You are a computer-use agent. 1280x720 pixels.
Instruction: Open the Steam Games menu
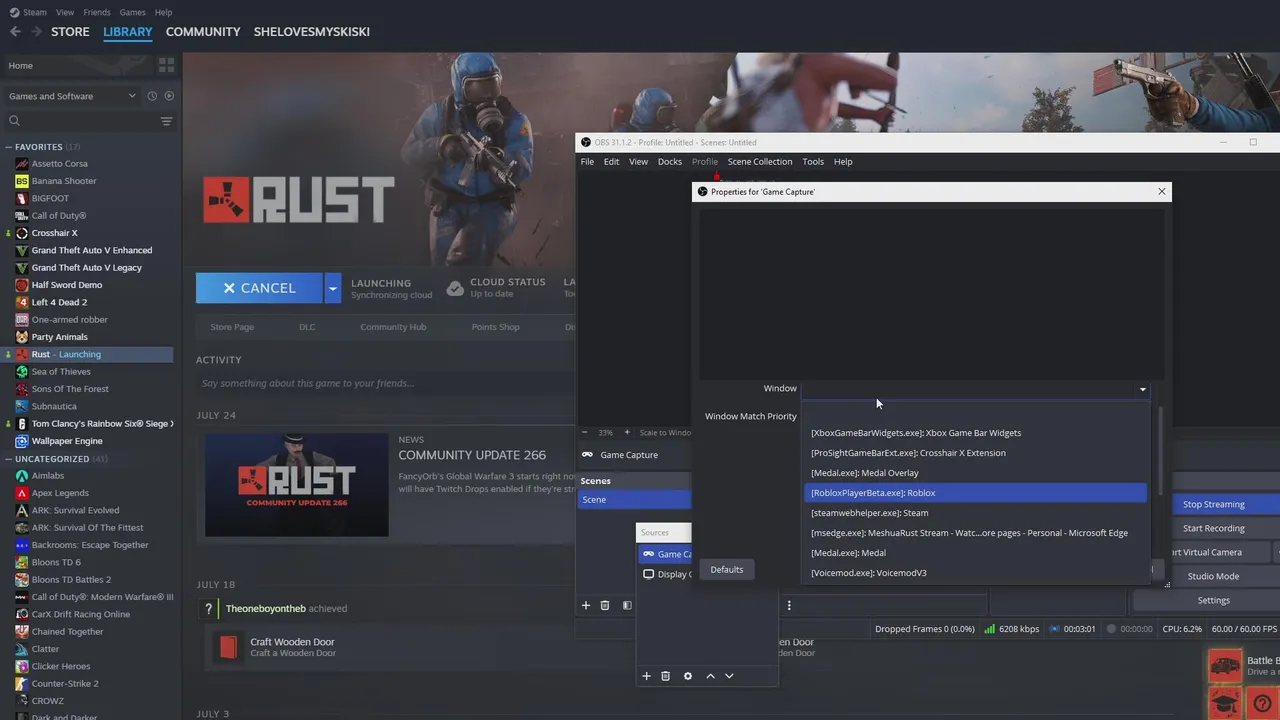(x=132, y=12)
